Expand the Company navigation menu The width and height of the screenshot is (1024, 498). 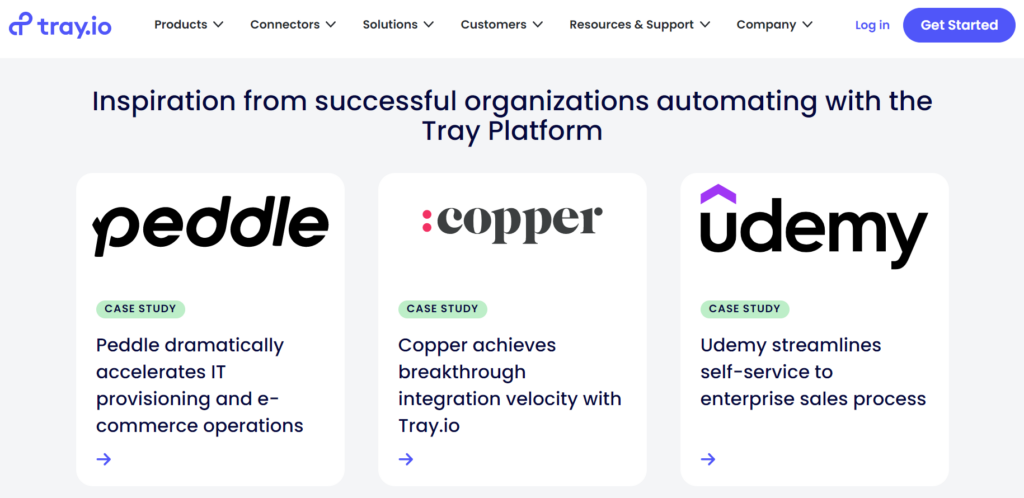775,25
